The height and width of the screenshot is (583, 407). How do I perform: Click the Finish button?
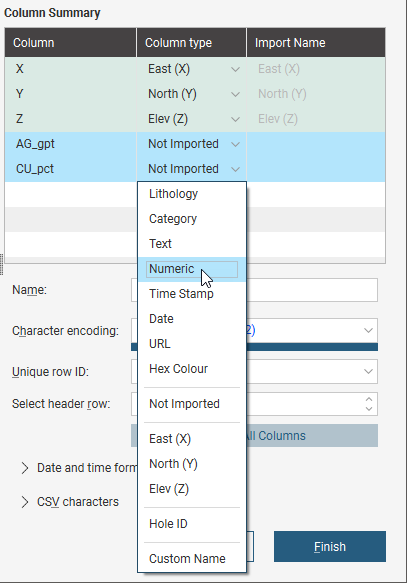pyautogui.click(x=330, y=547)
